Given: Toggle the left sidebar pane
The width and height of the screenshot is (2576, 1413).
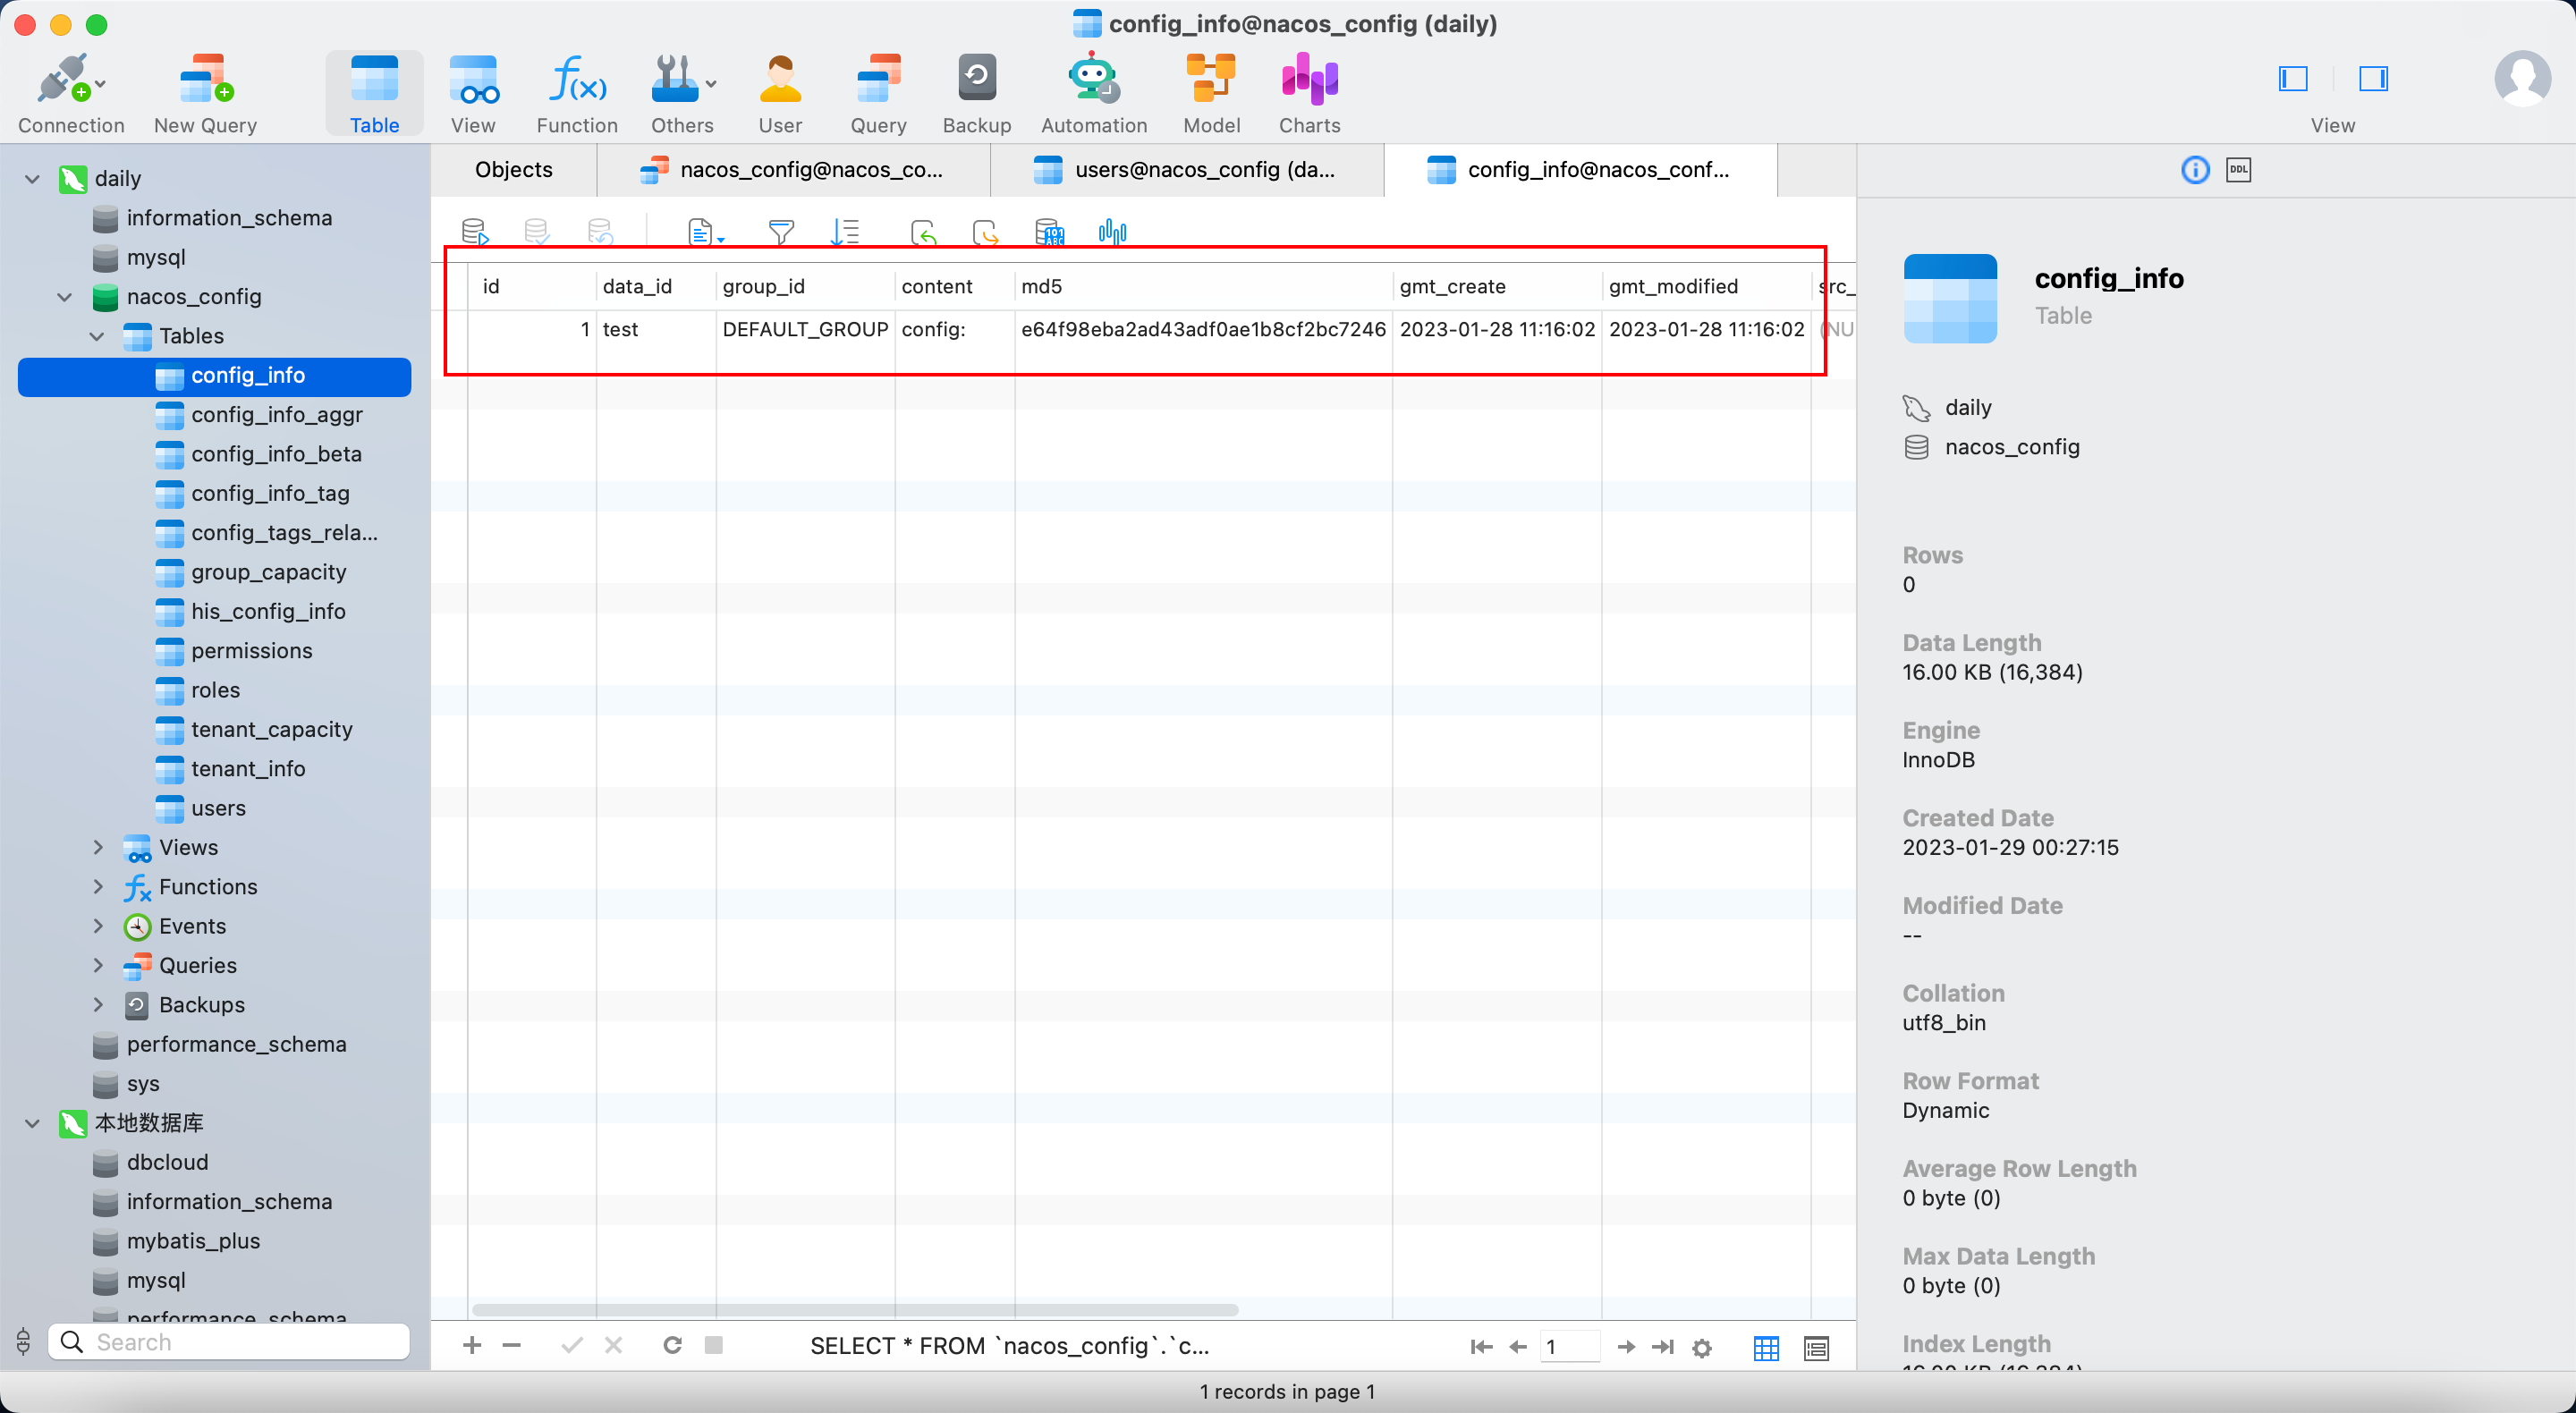Looking at the screenshot, I should 2292,78.
